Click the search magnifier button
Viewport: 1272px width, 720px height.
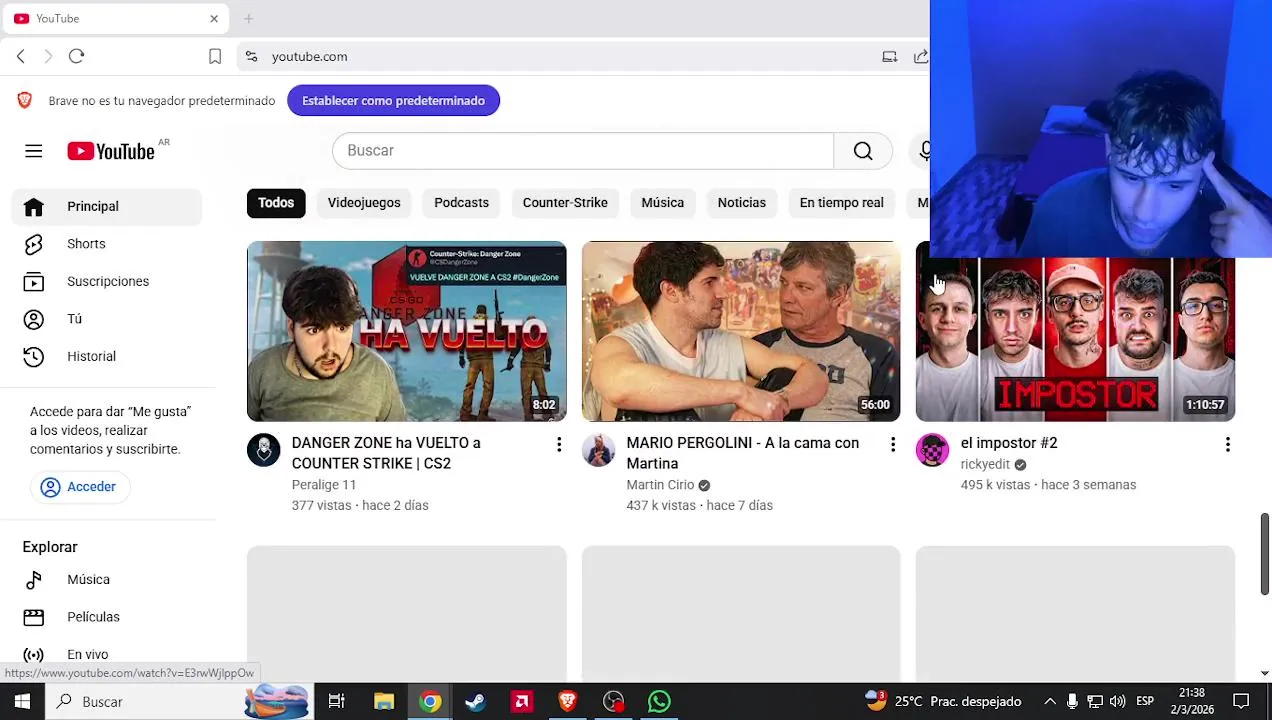click(863, 151)
